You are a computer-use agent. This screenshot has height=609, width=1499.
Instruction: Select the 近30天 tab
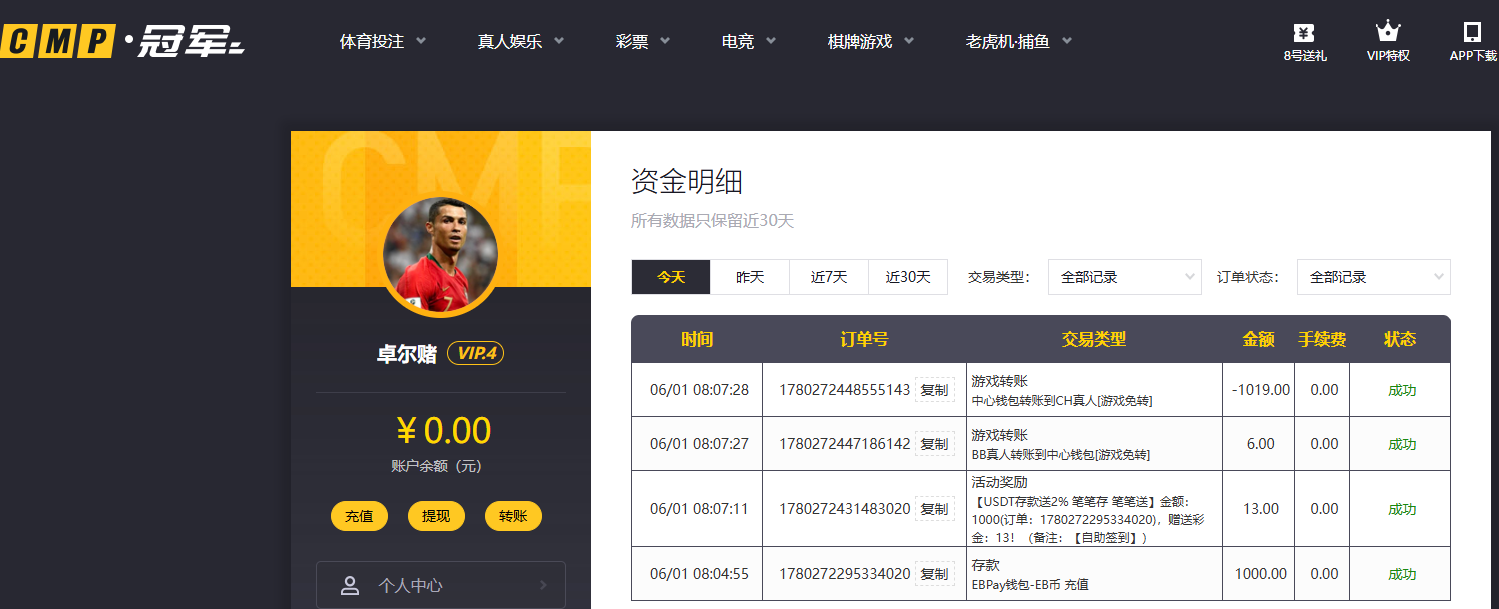(x=908, y=277)
